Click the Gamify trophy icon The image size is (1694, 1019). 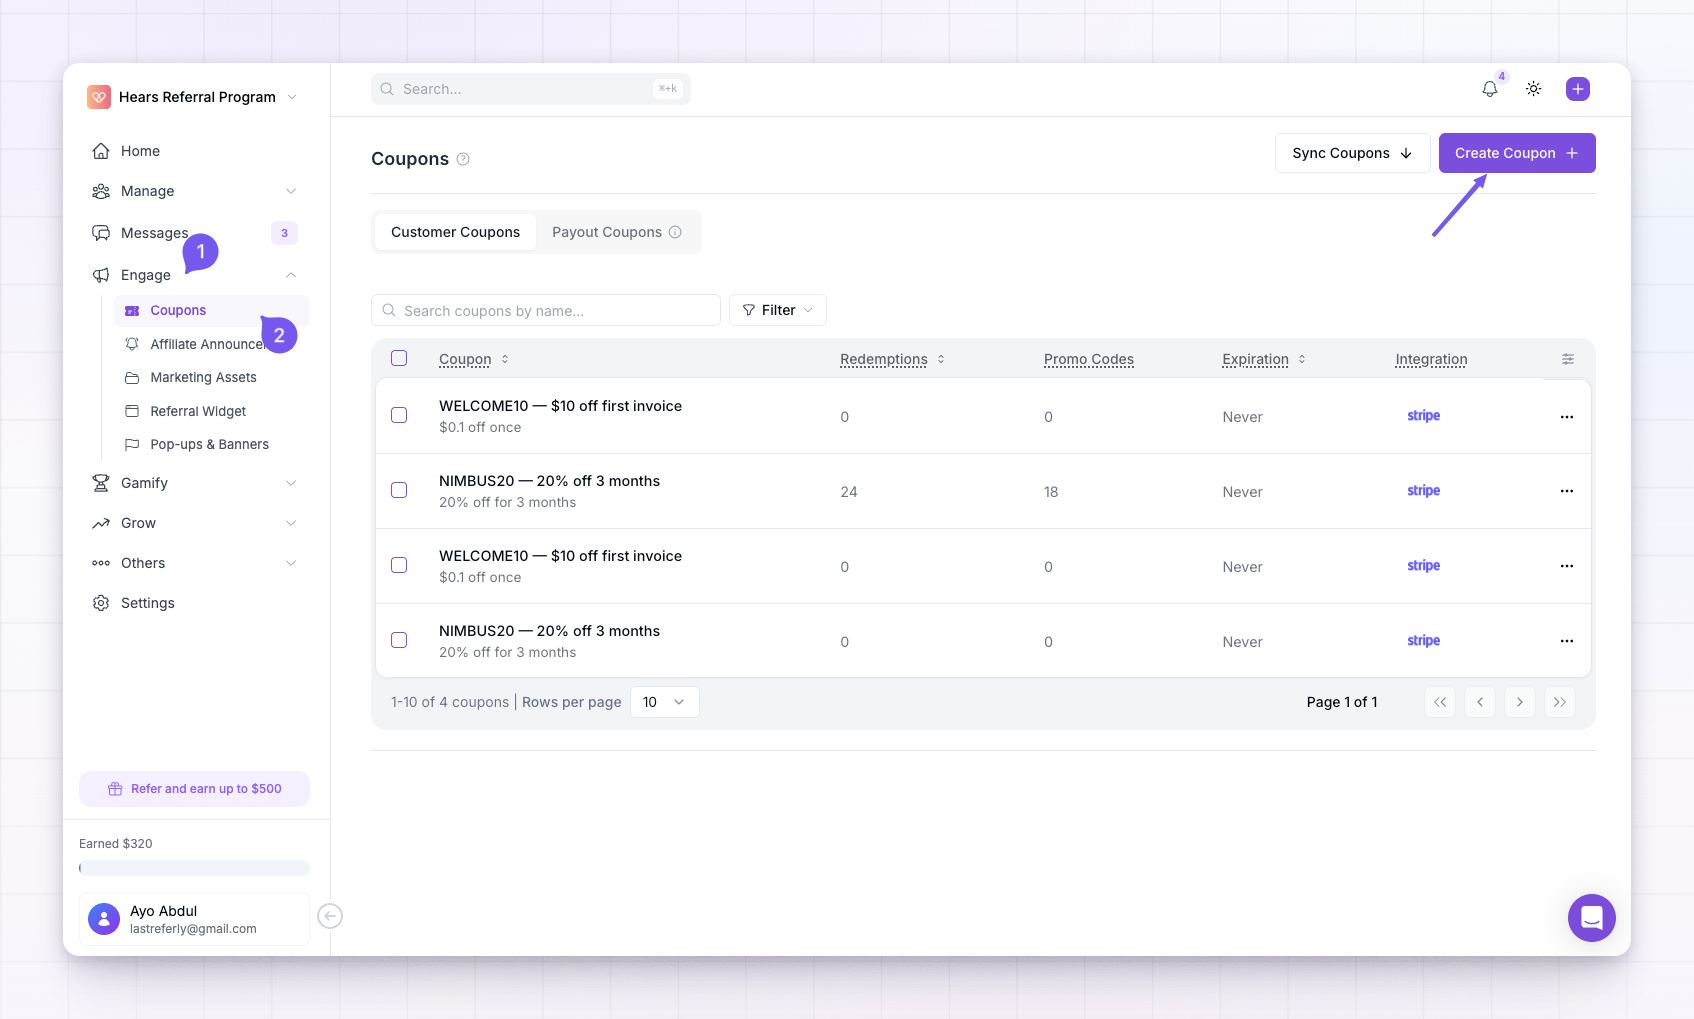click(101, 483)
